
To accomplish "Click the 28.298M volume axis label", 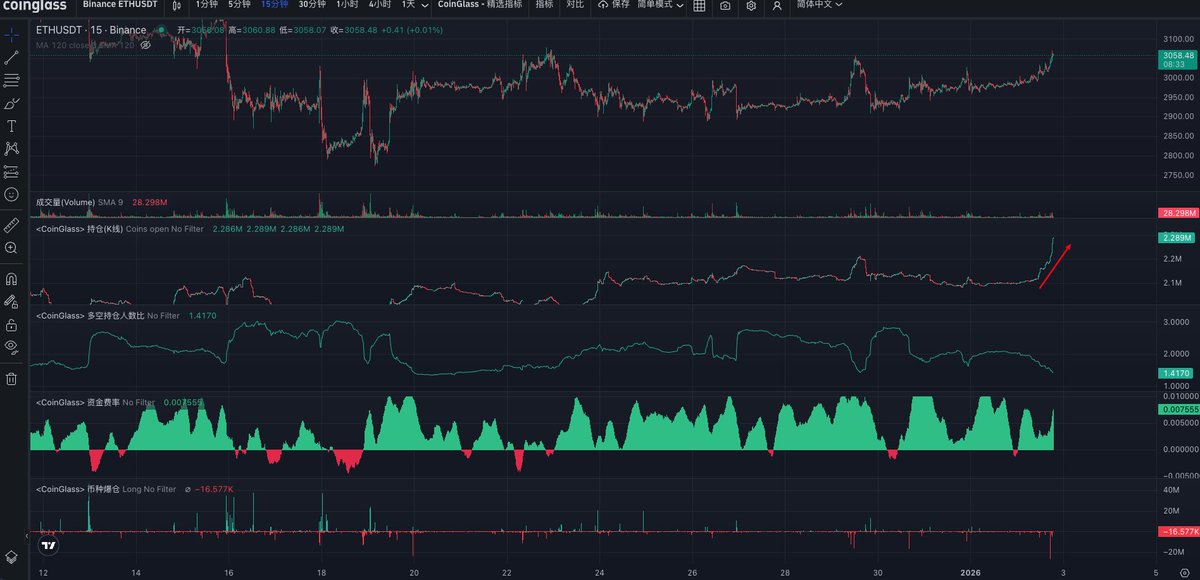I will pos(1177,213).
